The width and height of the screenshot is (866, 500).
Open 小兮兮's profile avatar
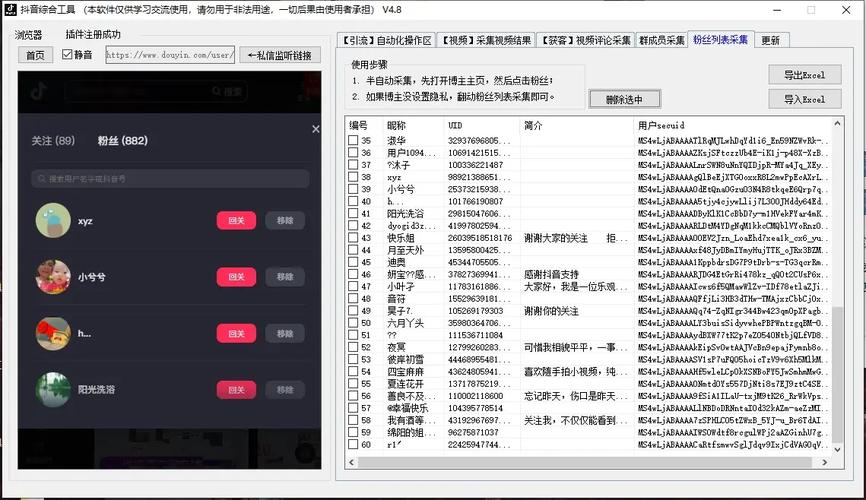click(x=52, y=277)
